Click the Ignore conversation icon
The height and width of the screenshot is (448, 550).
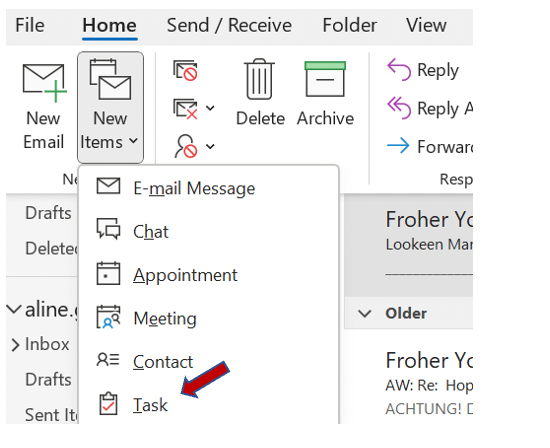click(185, 71)
